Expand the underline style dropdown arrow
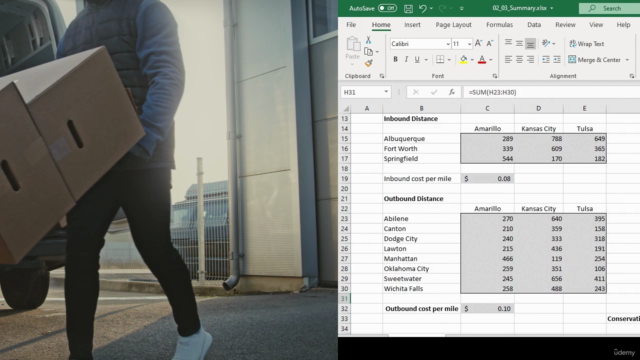Image resolution: width=640 pixels, height=360 pixels. pos(426,60)
